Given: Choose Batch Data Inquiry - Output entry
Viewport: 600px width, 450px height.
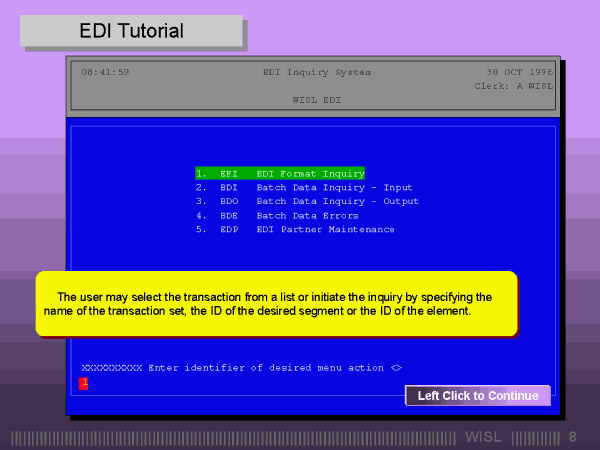Looking at the screenshot, I should tap(306, 201).
